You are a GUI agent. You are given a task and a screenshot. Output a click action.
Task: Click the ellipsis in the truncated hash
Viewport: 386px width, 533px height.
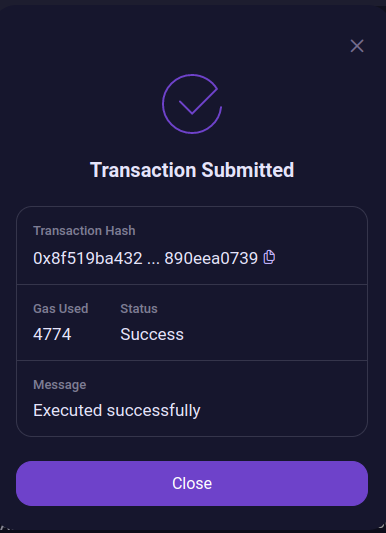(x=153, y=262)
